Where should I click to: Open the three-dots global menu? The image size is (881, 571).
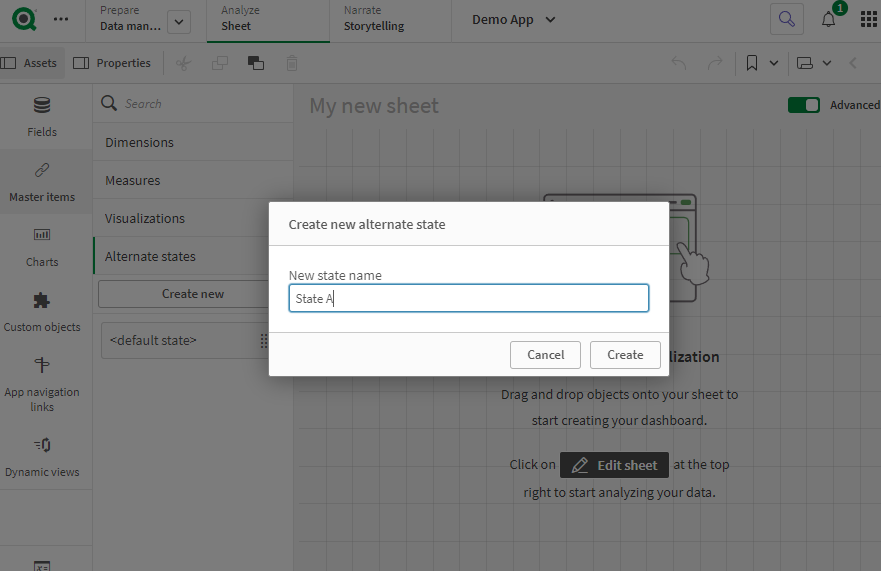pos(61,19)
